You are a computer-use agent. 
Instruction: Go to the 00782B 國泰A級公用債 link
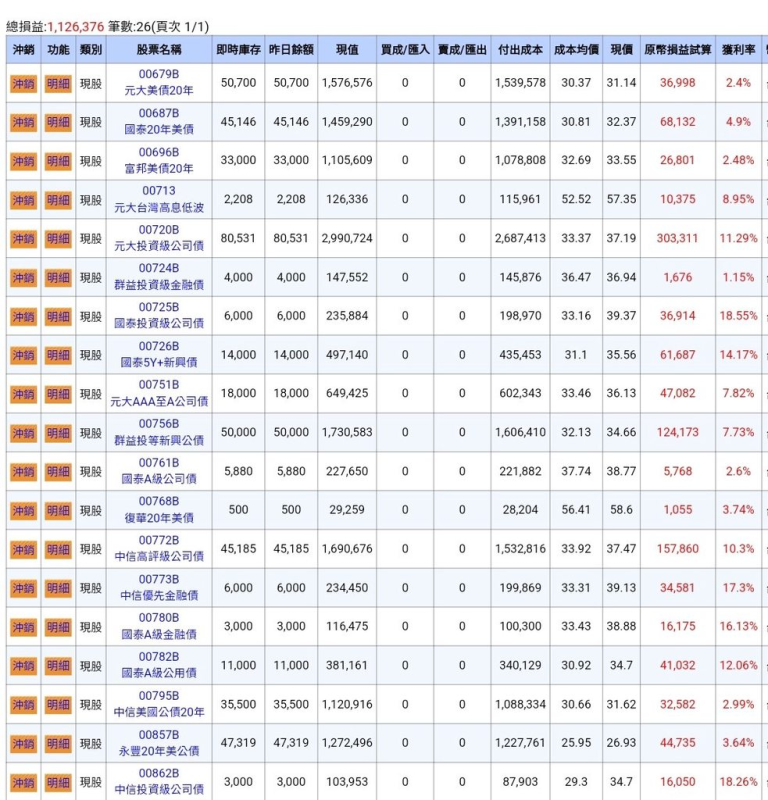(159, 666)
